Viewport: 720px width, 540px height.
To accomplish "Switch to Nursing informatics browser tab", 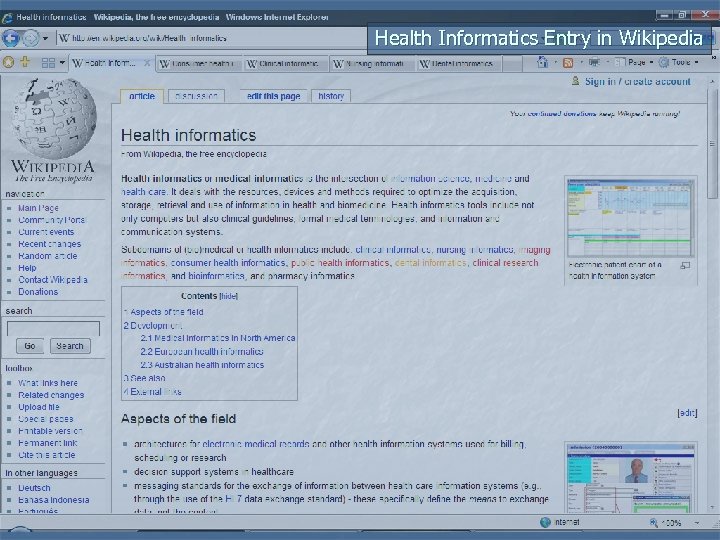I will (372, 64).
